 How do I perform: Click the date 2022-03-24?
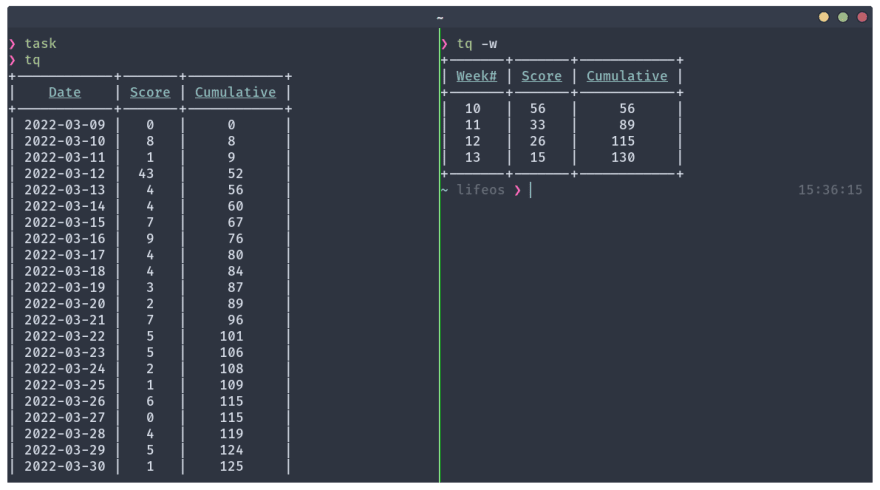(65, 369)
